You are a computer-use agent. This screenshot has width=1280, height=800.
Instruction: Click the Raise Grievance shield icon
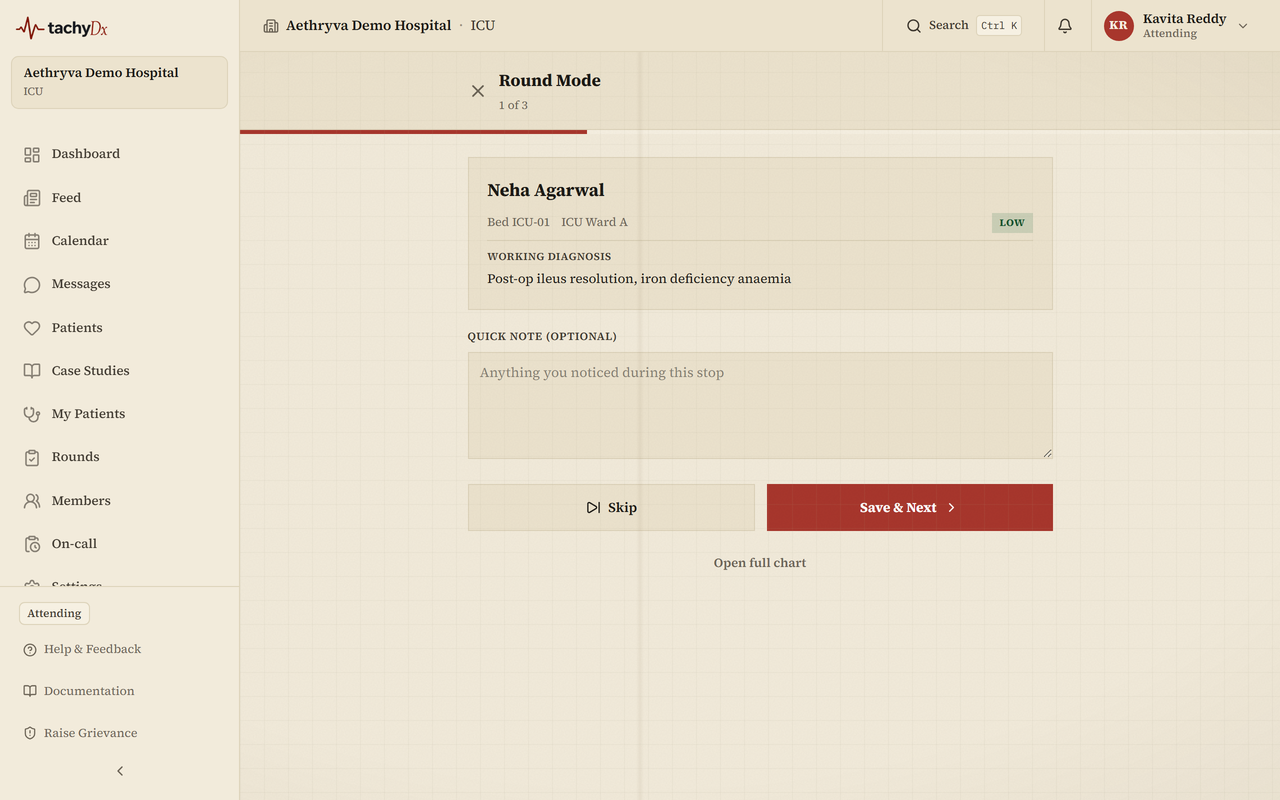click(30, 733)
